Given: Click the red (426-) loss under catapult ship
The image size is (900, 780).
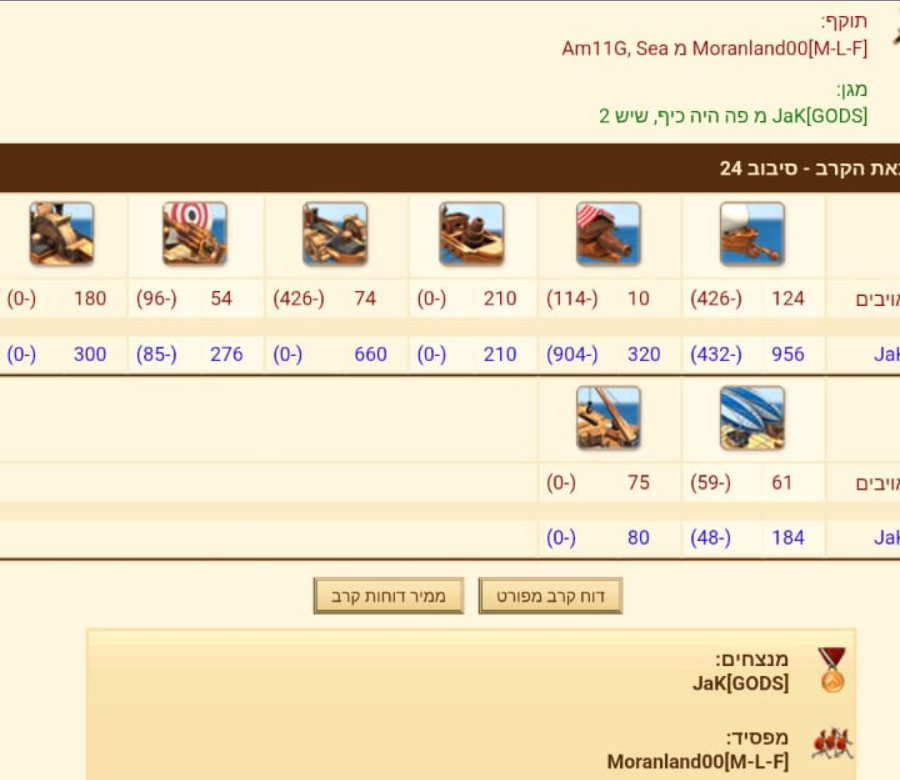Looking at the screenshot, I should [298, 298].
